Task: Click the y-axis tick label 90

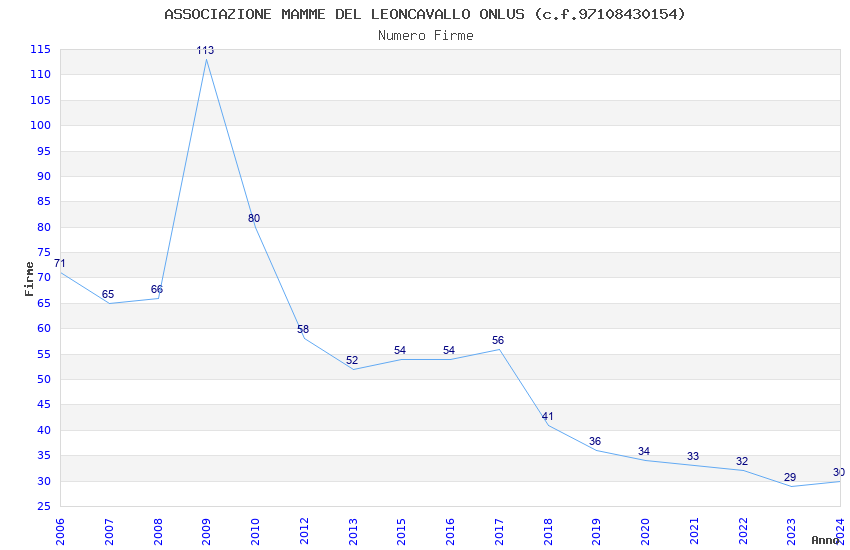Action: click(44, 176)
